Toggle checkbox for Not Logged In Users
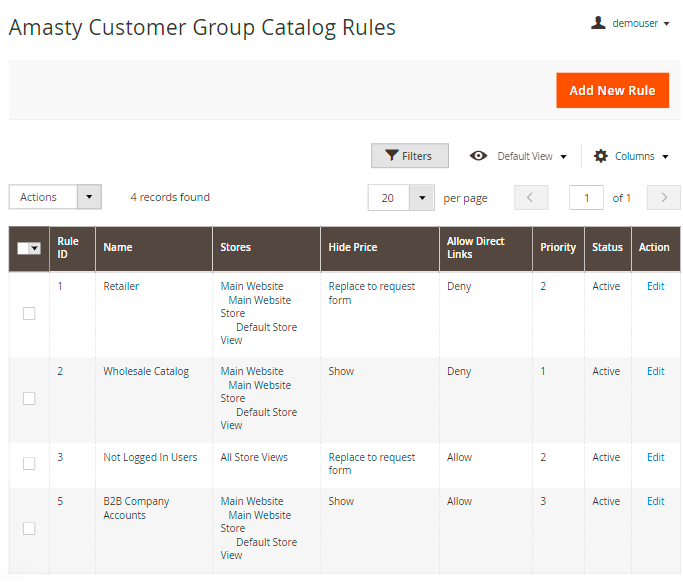Screen dimensions: 683x583 coord(29,463)
